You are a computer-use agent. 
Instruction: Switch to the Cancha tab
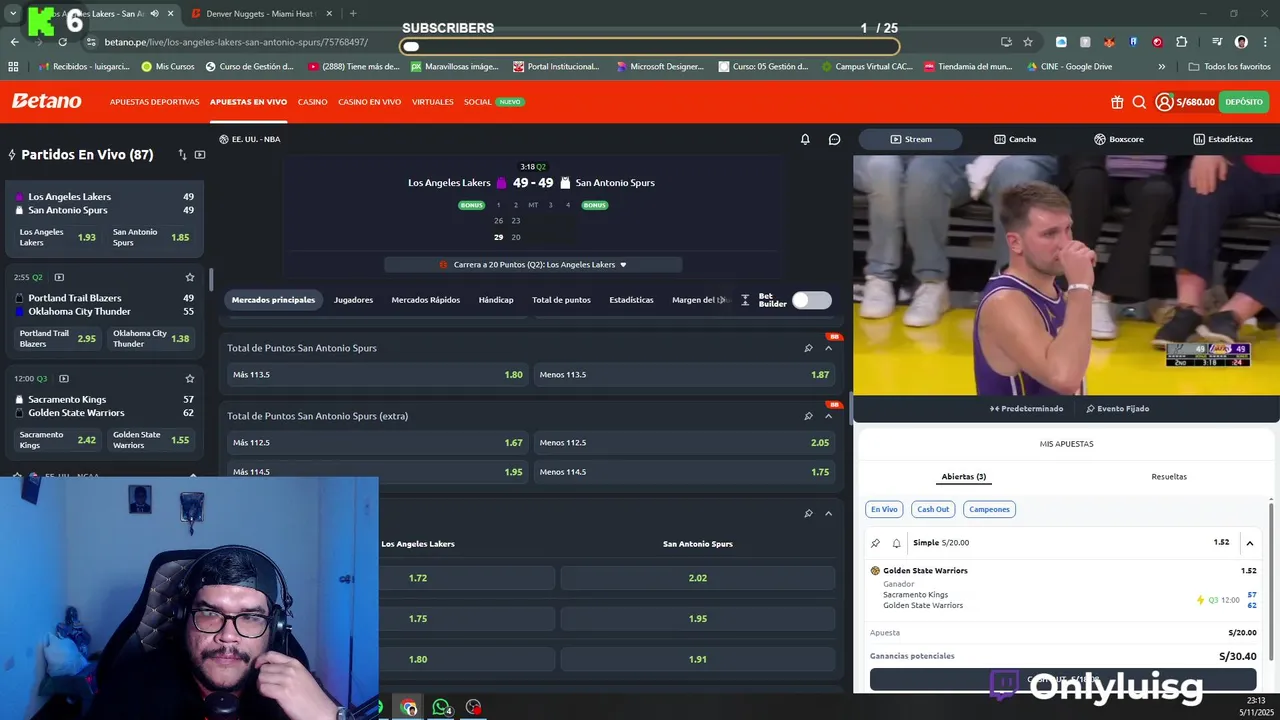click(x=1015, y=139)
